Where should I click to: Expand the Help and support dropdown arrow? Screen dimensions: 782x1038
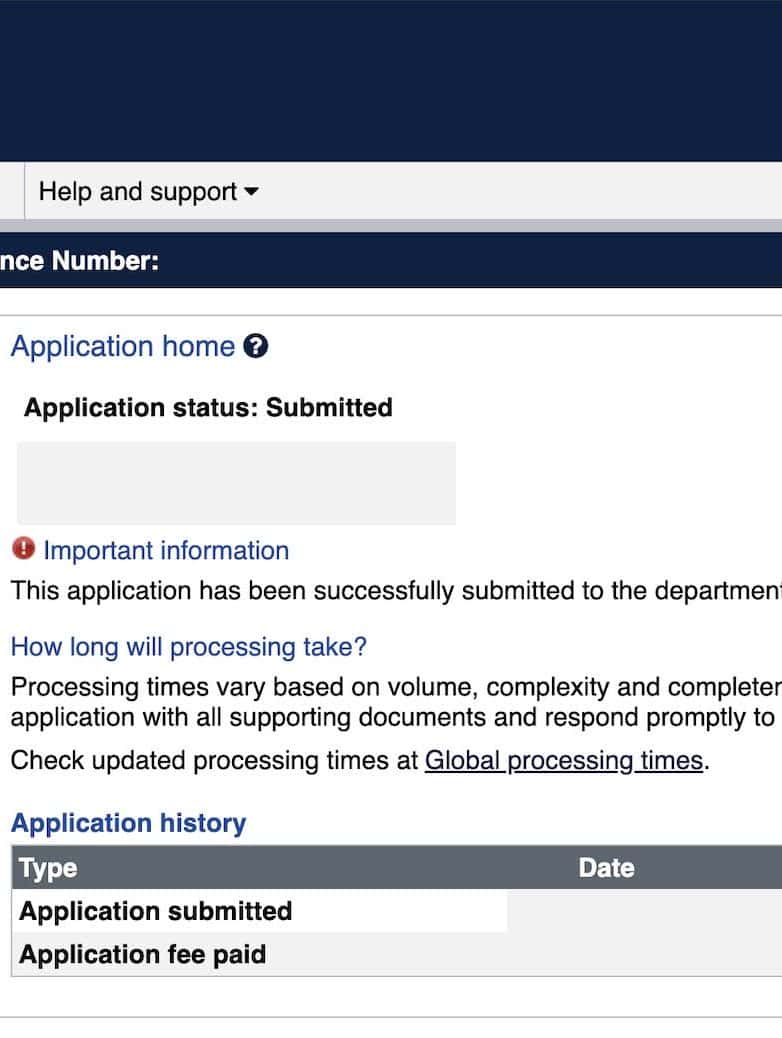[251, 192]
